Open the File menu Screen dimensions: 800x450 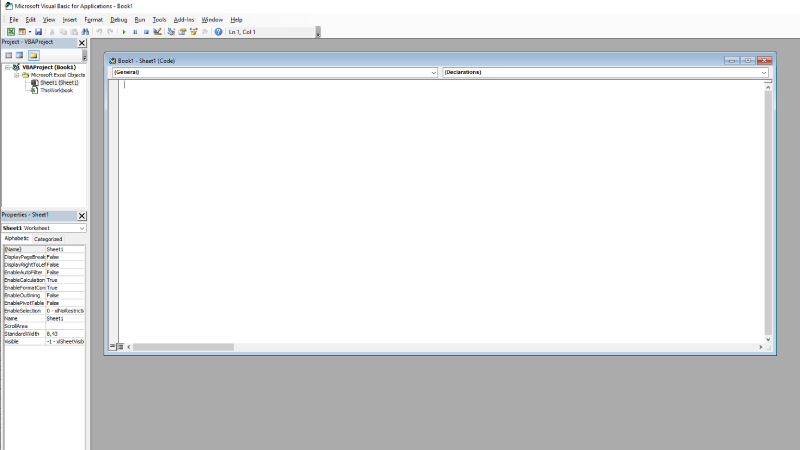(14, 19)
